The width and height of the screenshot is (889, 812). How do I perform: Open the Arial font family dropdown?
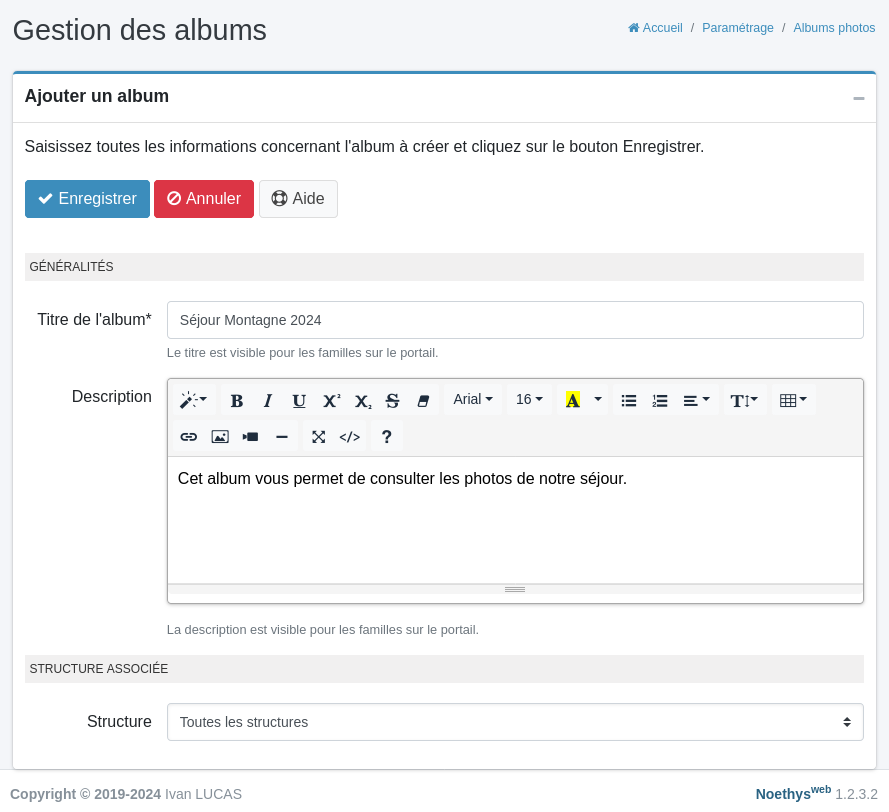pos(473,400)
